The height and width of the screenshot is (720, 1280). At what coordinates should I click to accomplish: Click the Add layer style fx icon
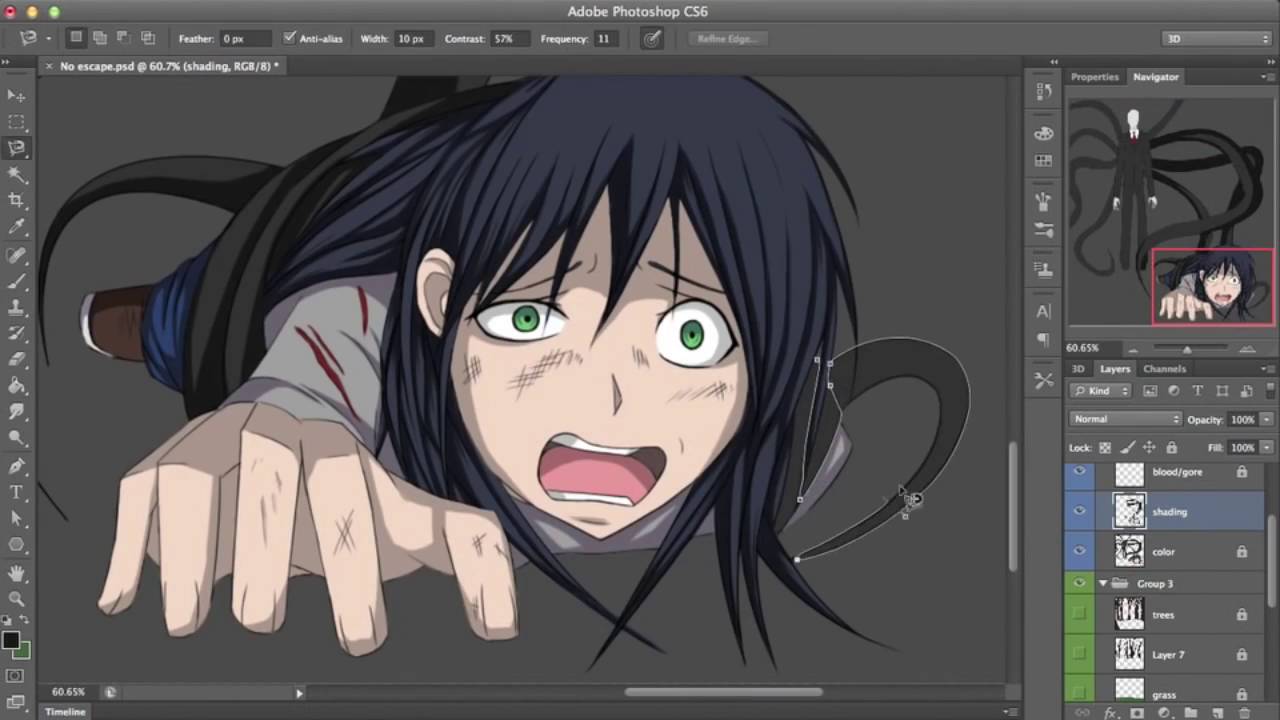point(1110,713)
